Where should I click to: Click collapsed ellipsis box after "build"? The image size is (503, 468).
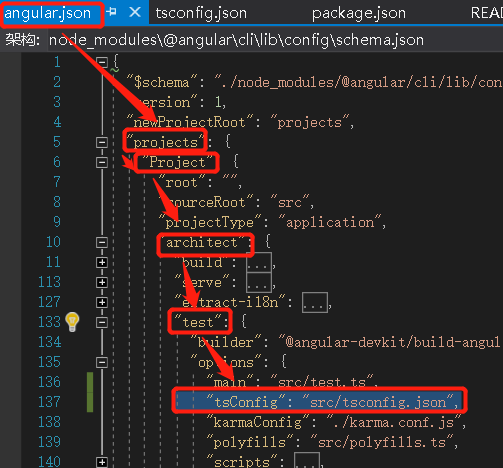tap(259, 262)
